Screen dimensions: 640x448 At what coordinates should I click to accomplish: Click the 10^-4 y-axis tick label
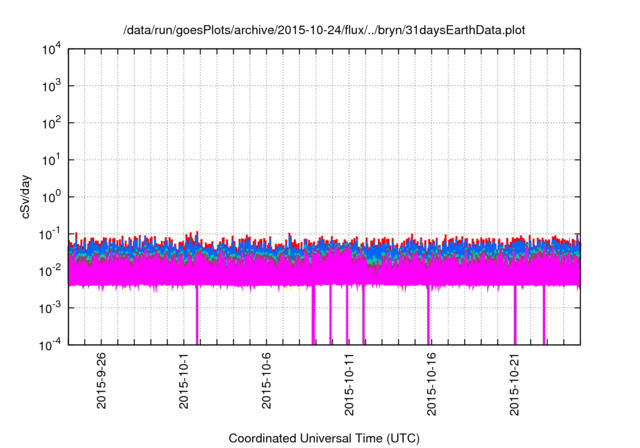[x=51, y=346]
